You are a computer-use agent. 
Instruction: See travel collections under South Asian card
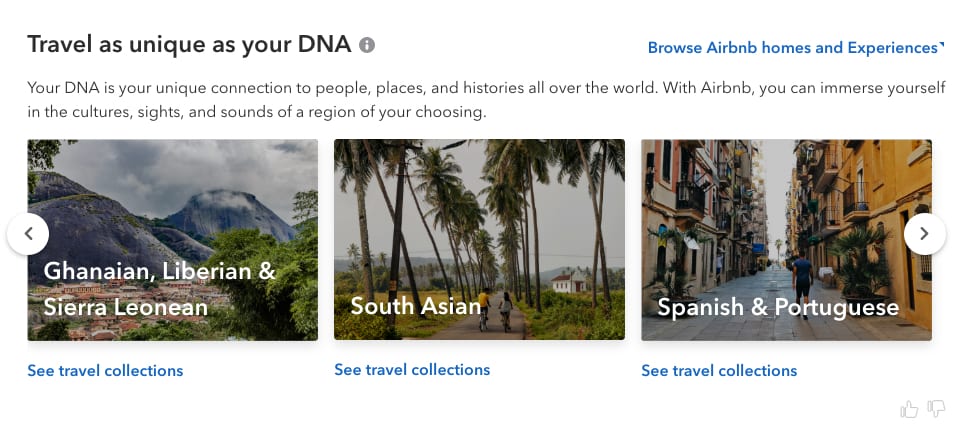click(412, 369)
